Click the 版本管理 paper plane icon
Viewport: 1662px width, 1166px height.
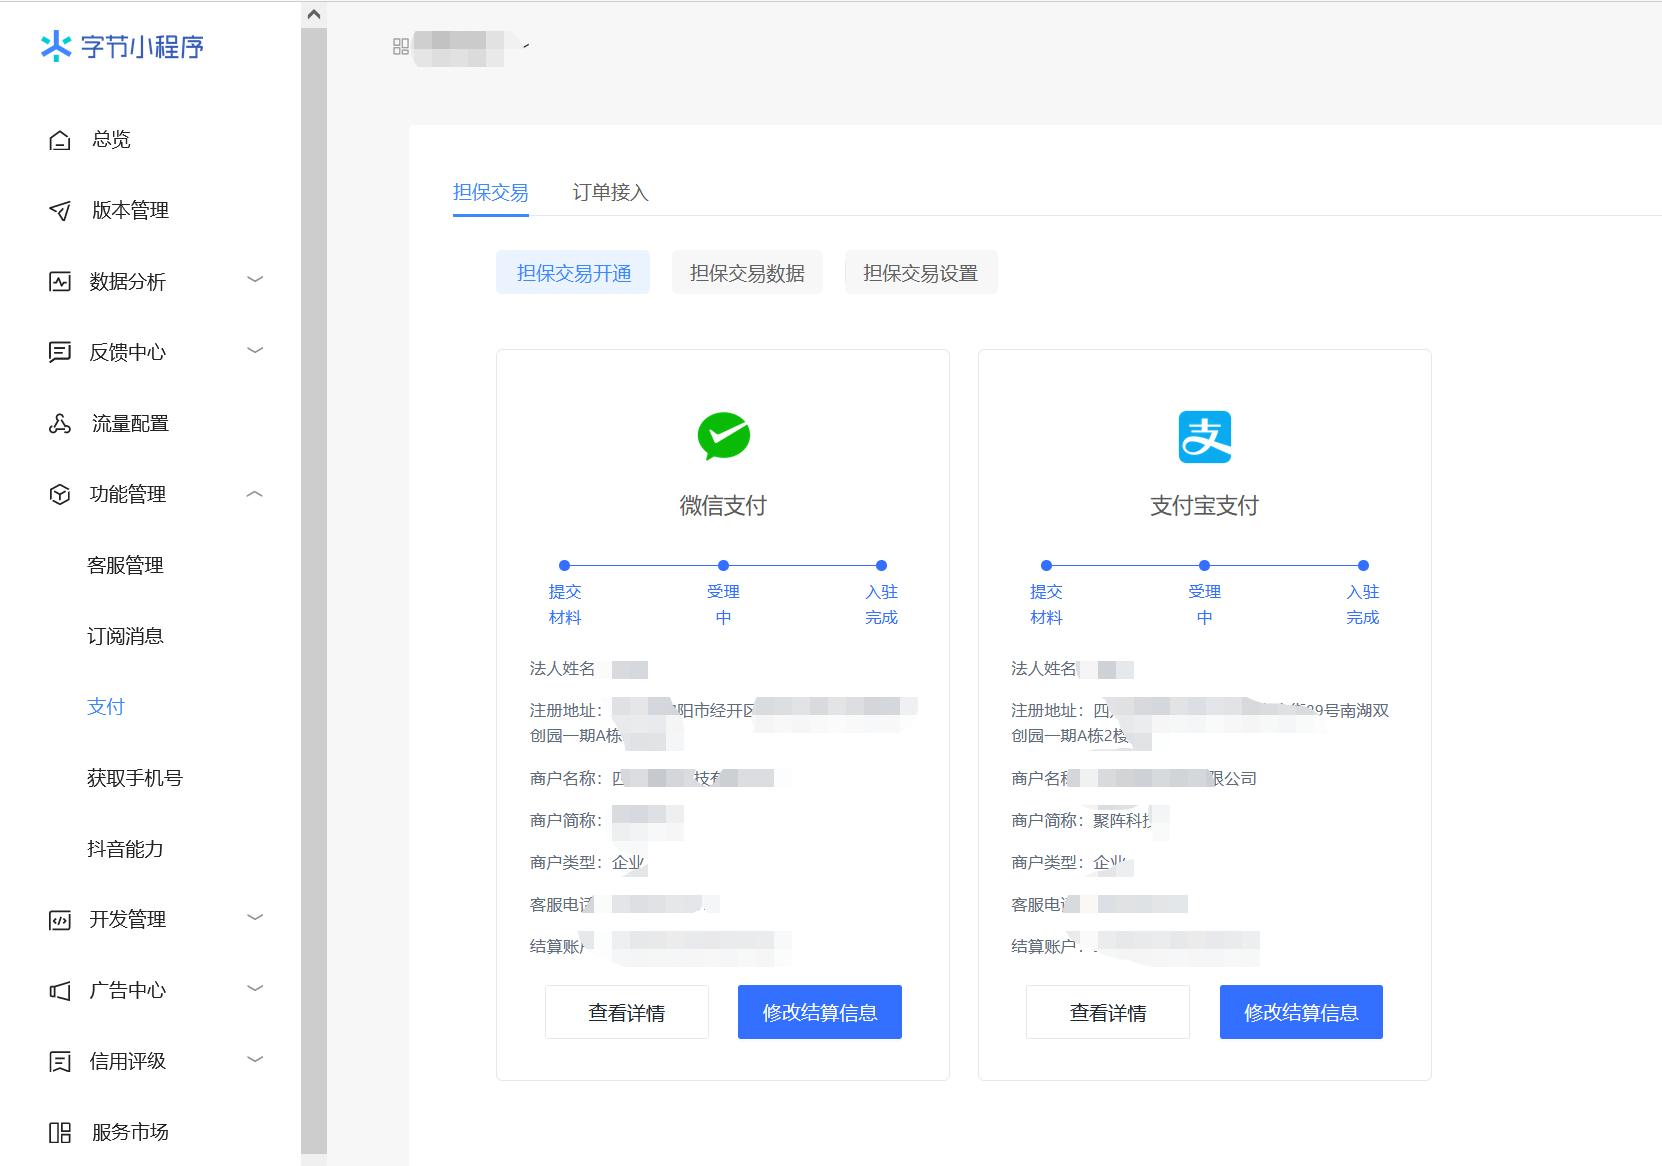tap(60, 211)
